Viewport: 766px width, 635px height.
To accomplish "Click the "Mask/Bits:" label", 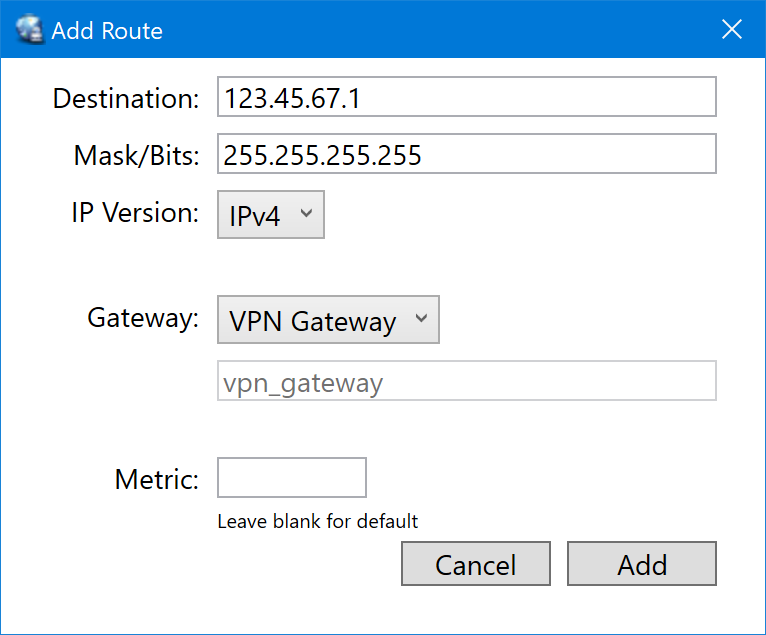I will click(x=137, y=155).
